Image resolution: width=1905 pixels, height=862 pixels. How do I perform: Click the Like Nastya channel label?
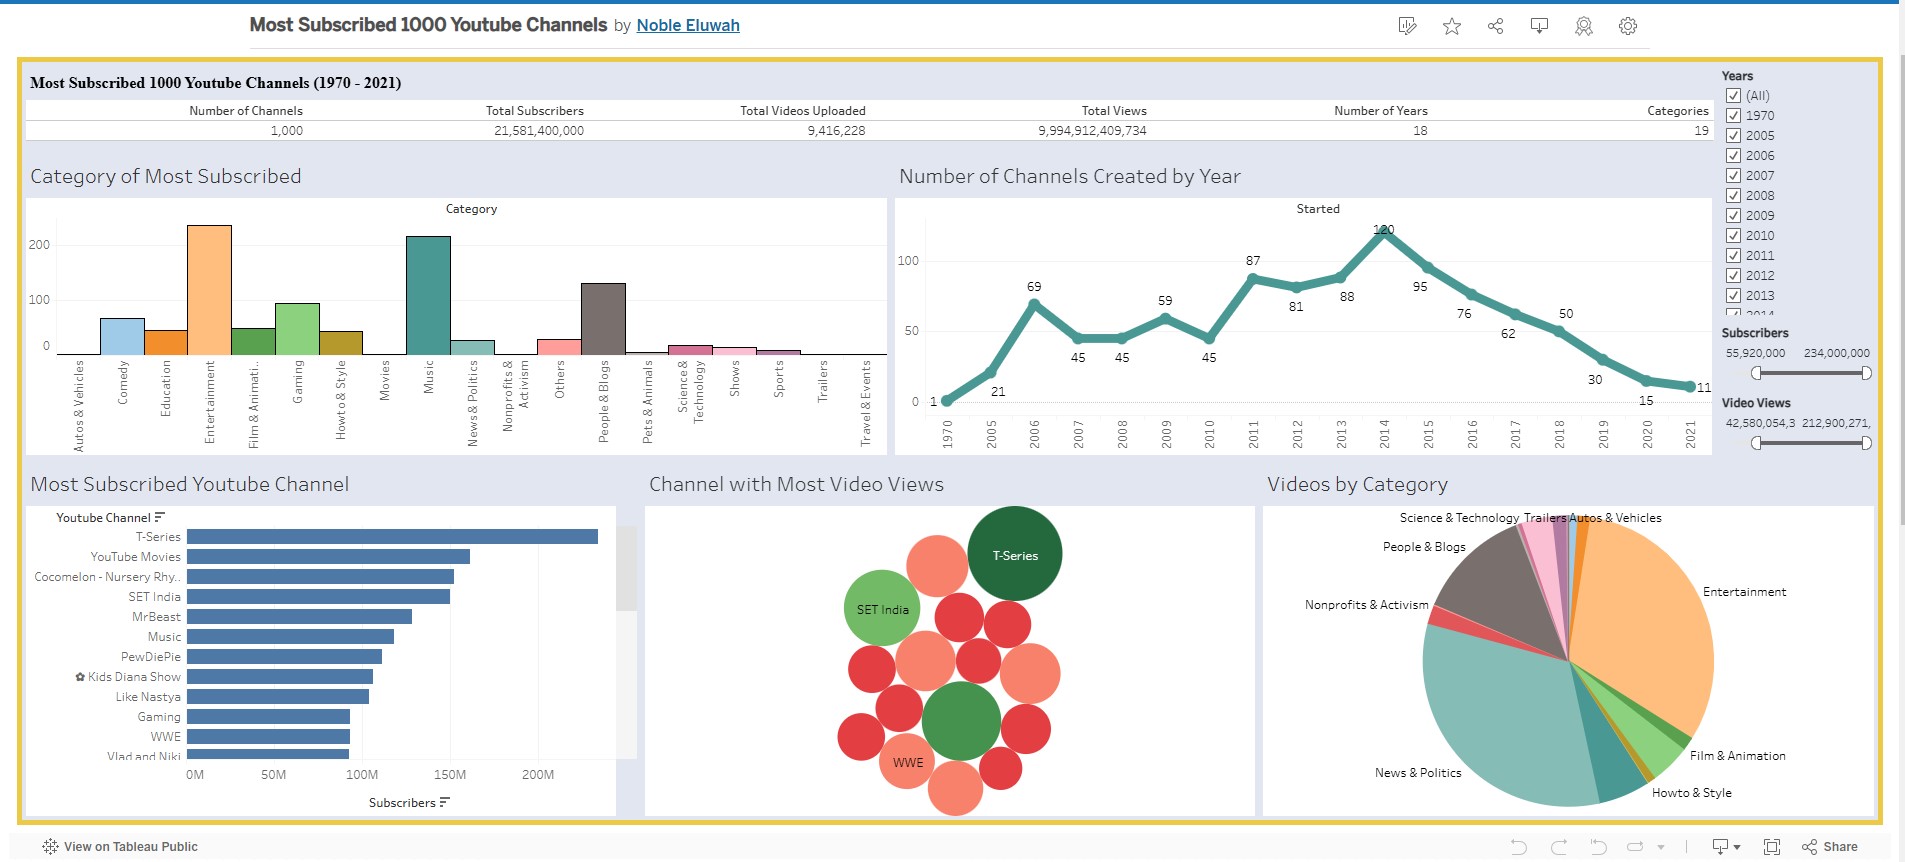(x=148, y=697)
